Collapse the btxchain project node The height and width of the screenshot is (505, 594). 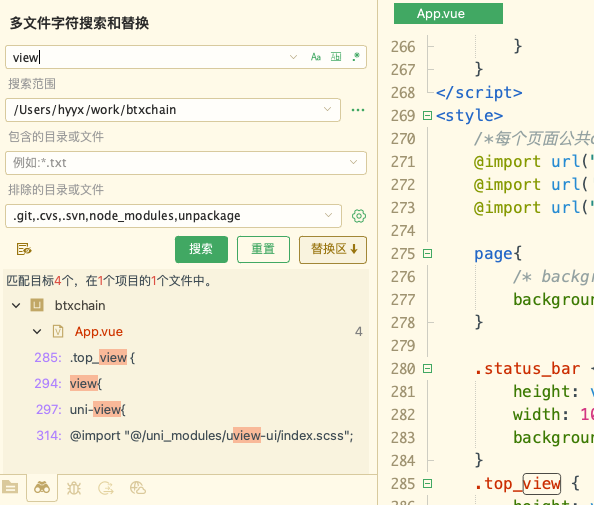click(16, 305)
